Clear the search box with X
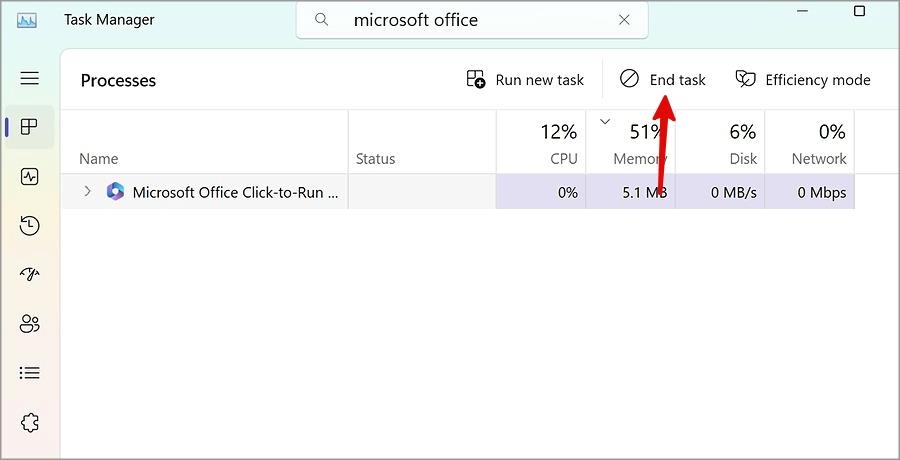Image resolution: width=900 pixels, height=460 pixels. pyautogui.click(x=624, y=20)
